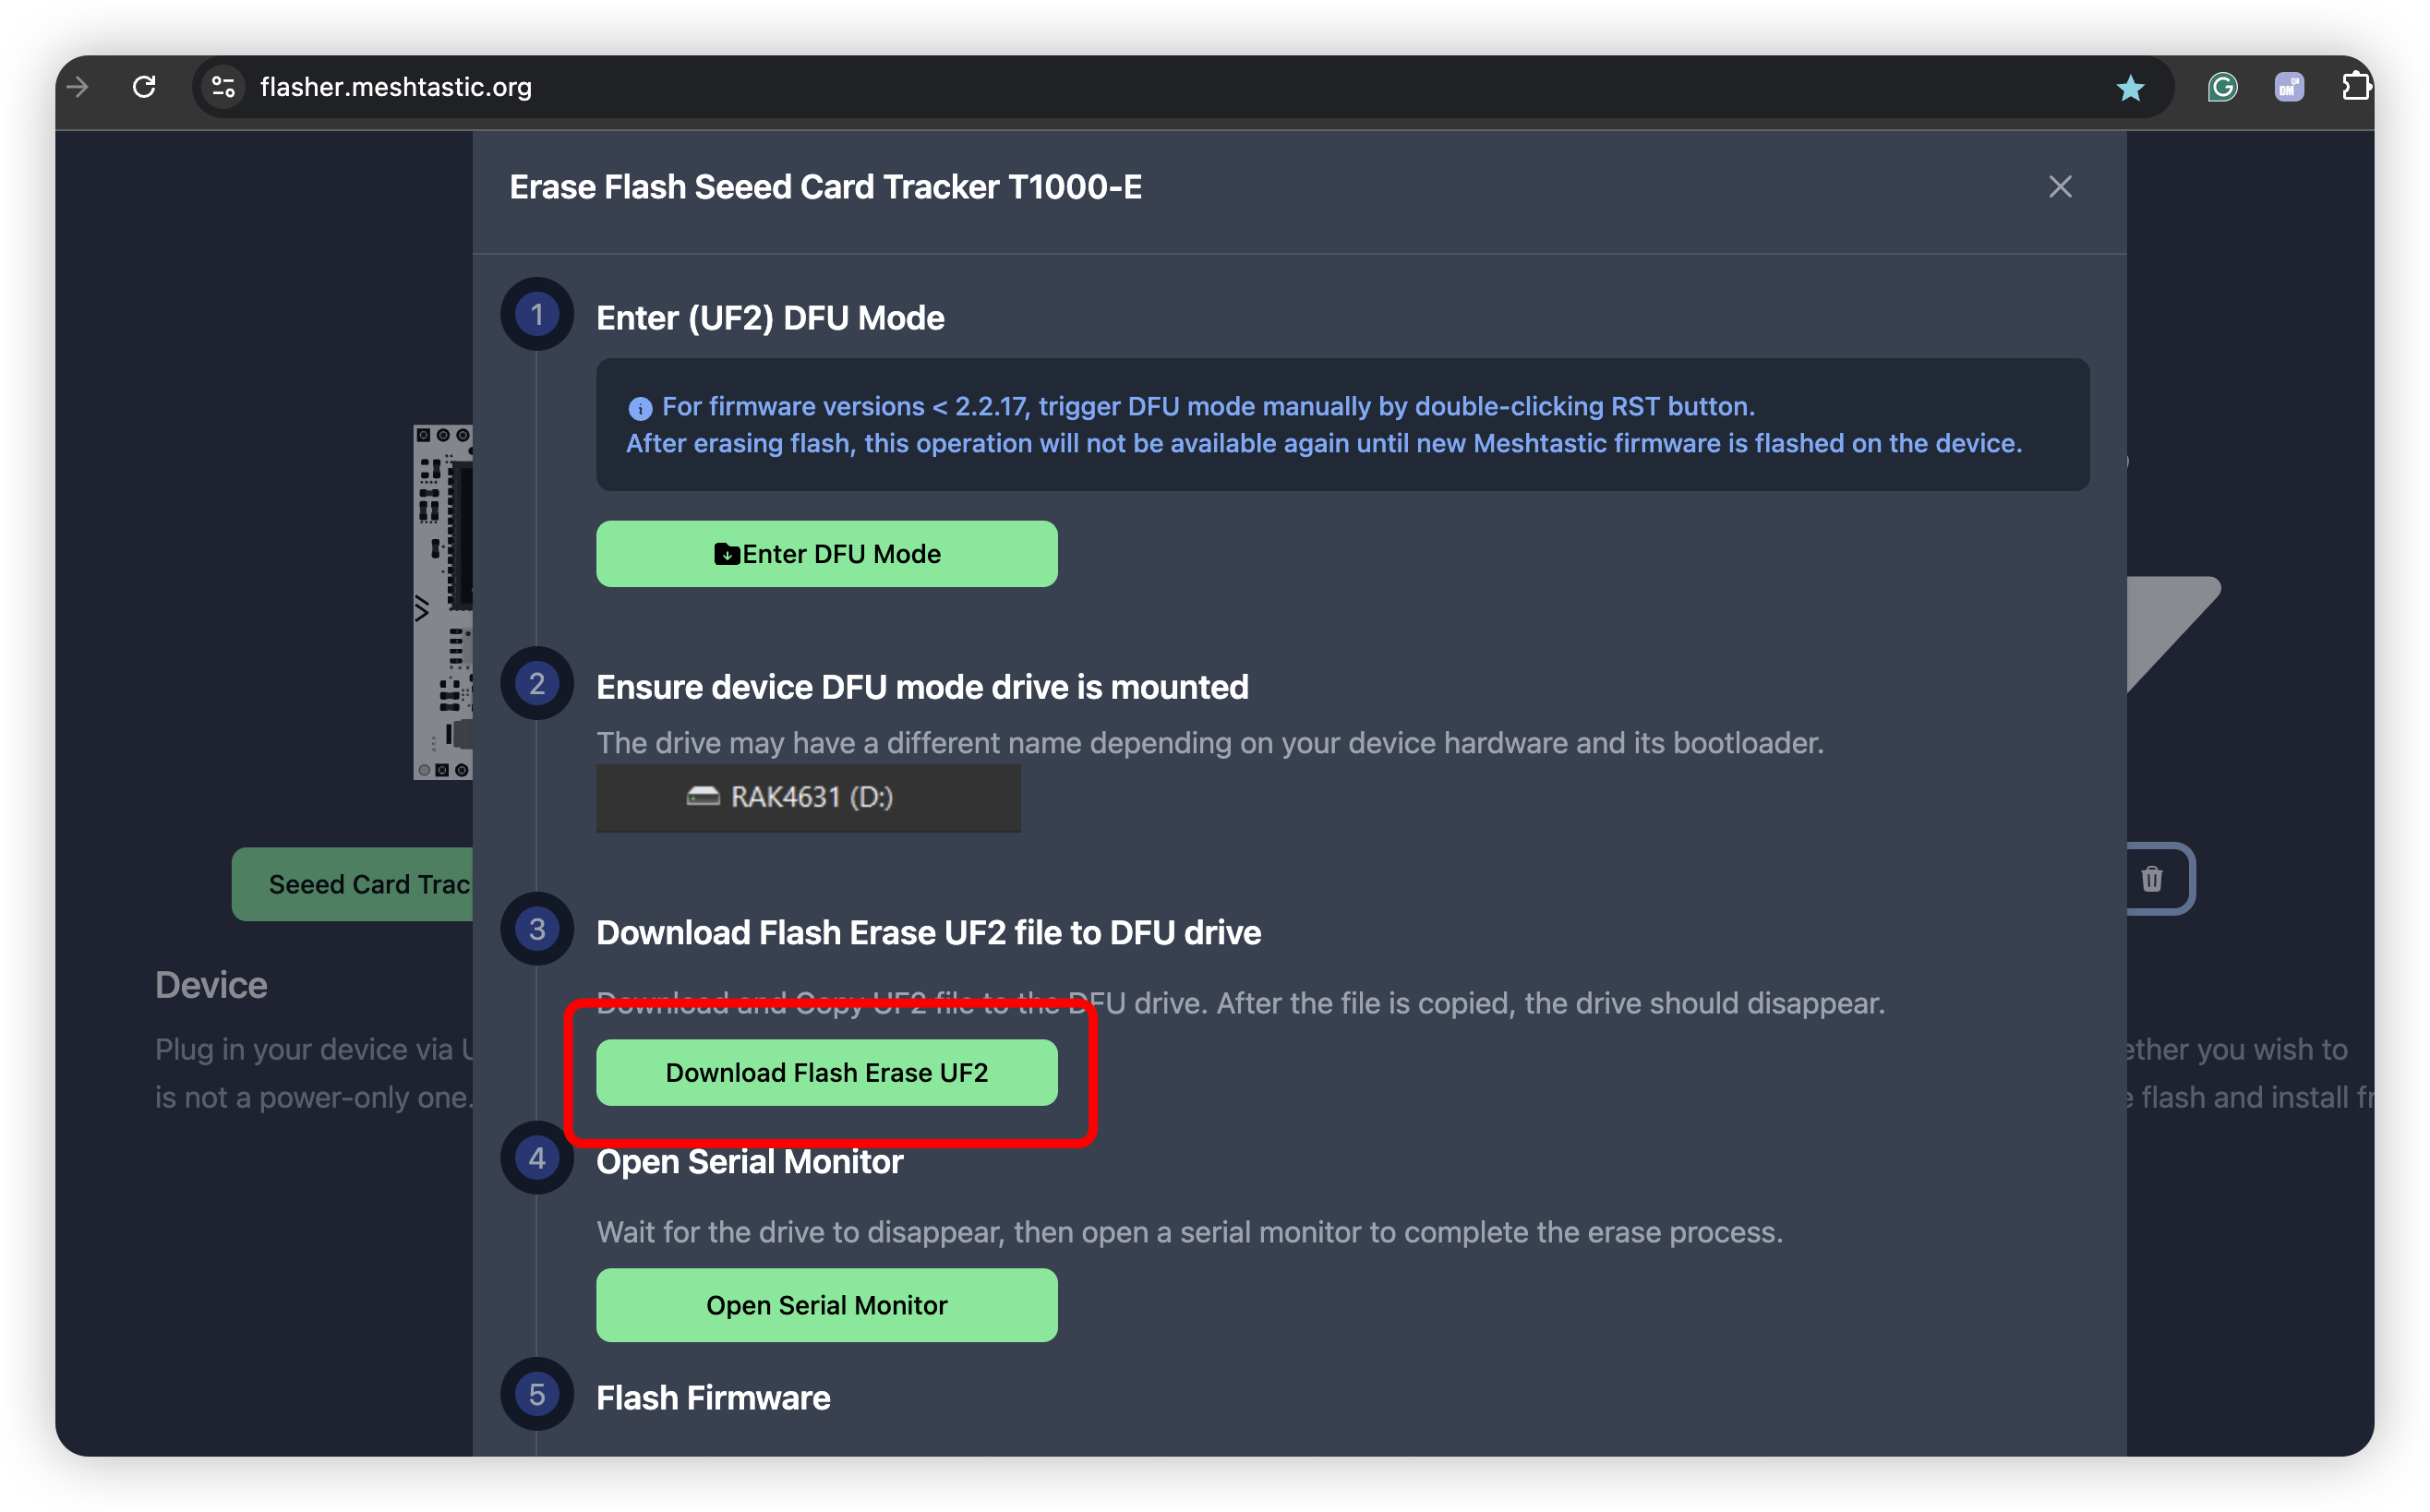2430x1512 pixels.
Task: Click the step 5 Flash Firmware circle
Action: tap(537, 1394)
